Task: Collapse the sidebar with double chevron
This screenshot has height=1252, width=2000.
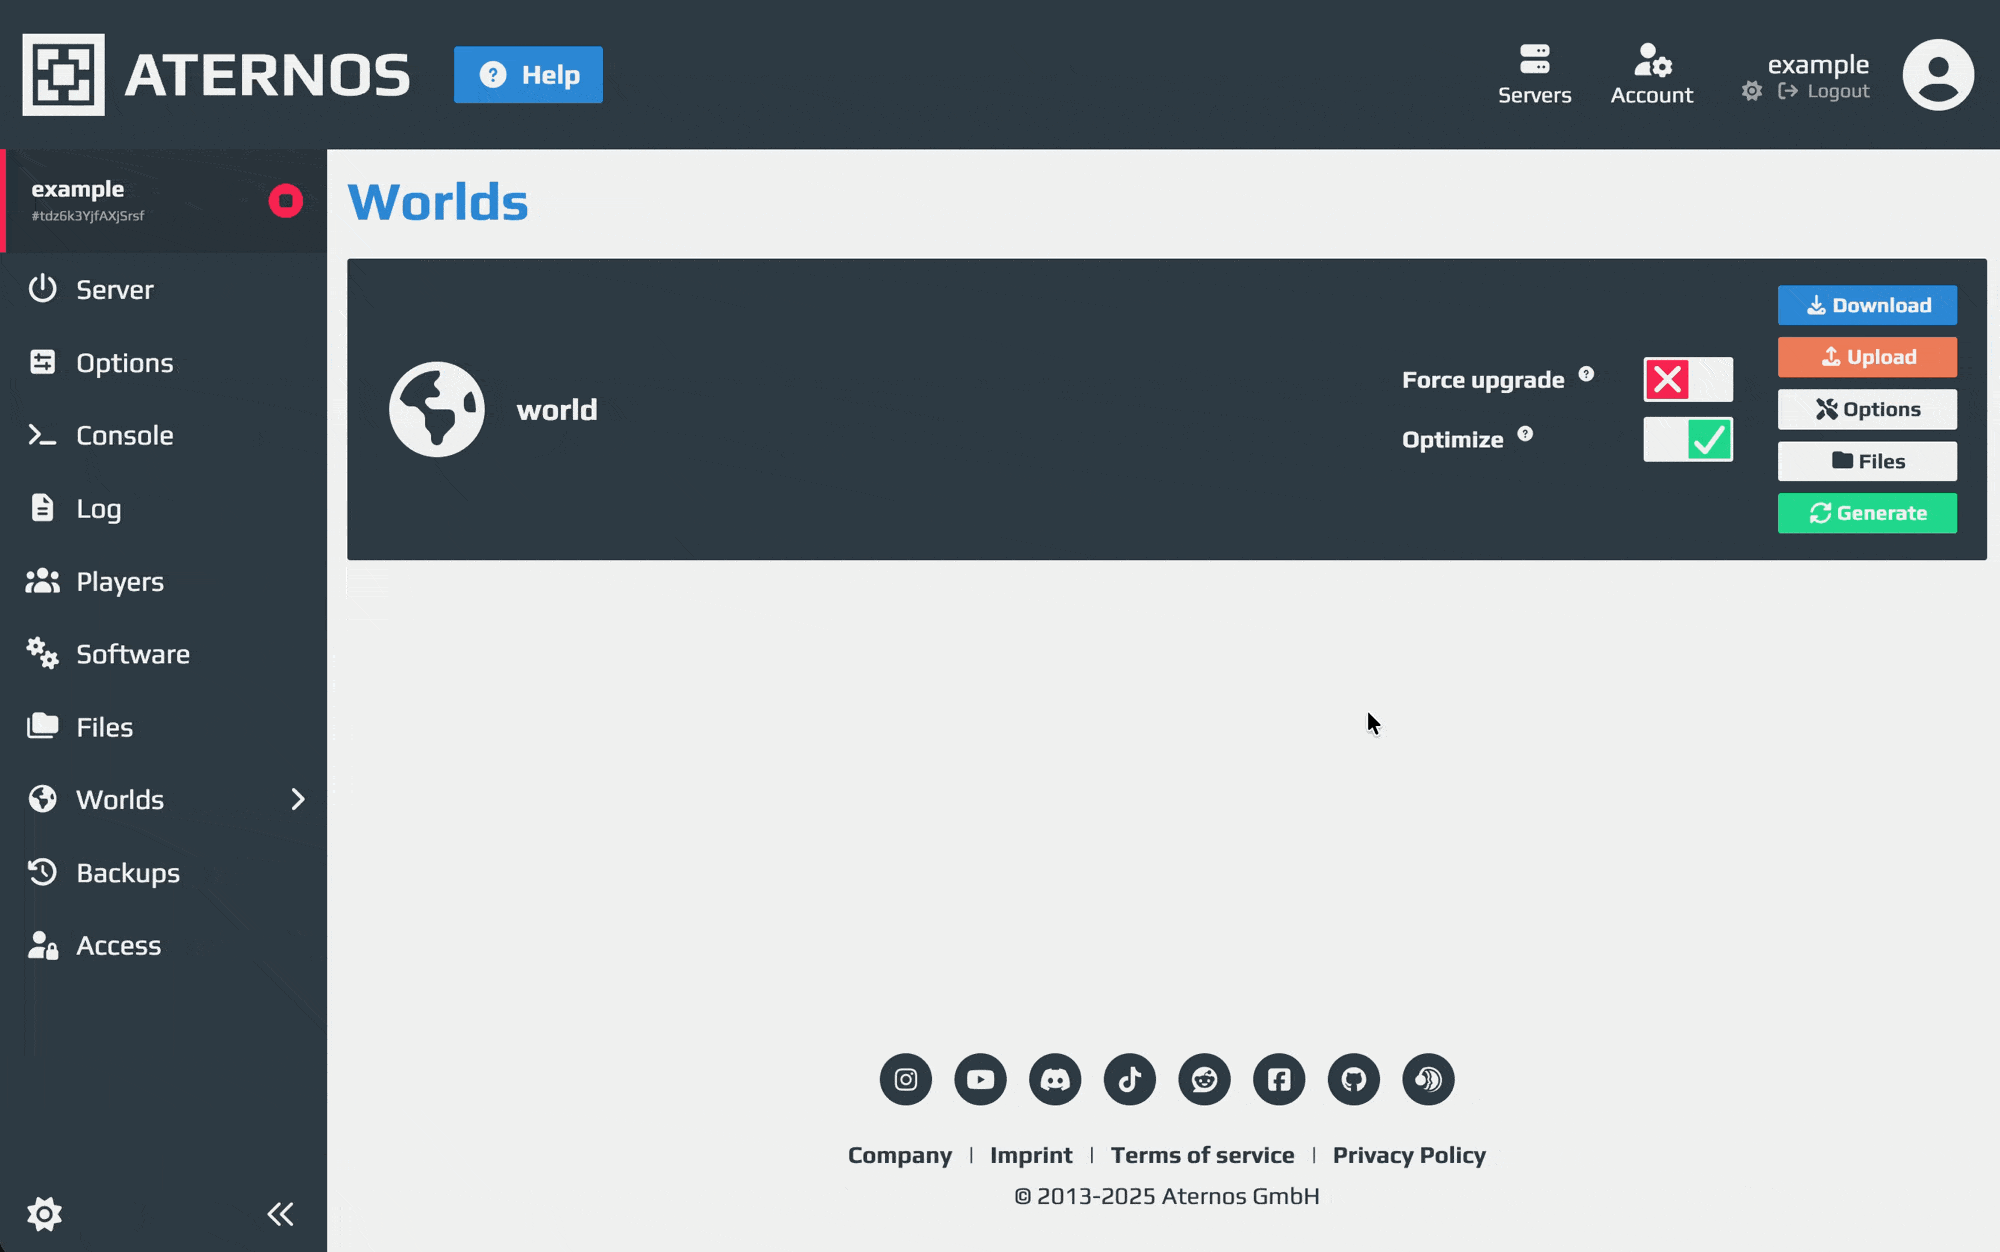Action: 280,1214
